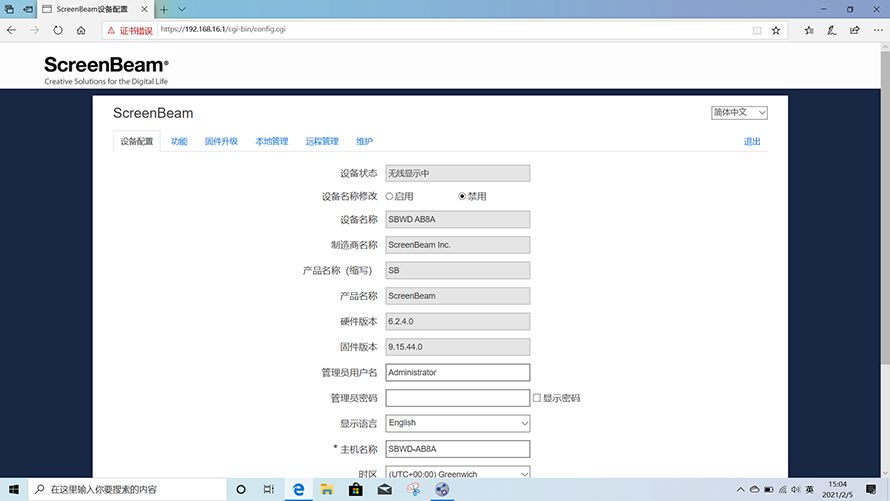This screenshot has height=501, width=890.
Task: Click the add notes pen icon
Action: pos(832,31)
